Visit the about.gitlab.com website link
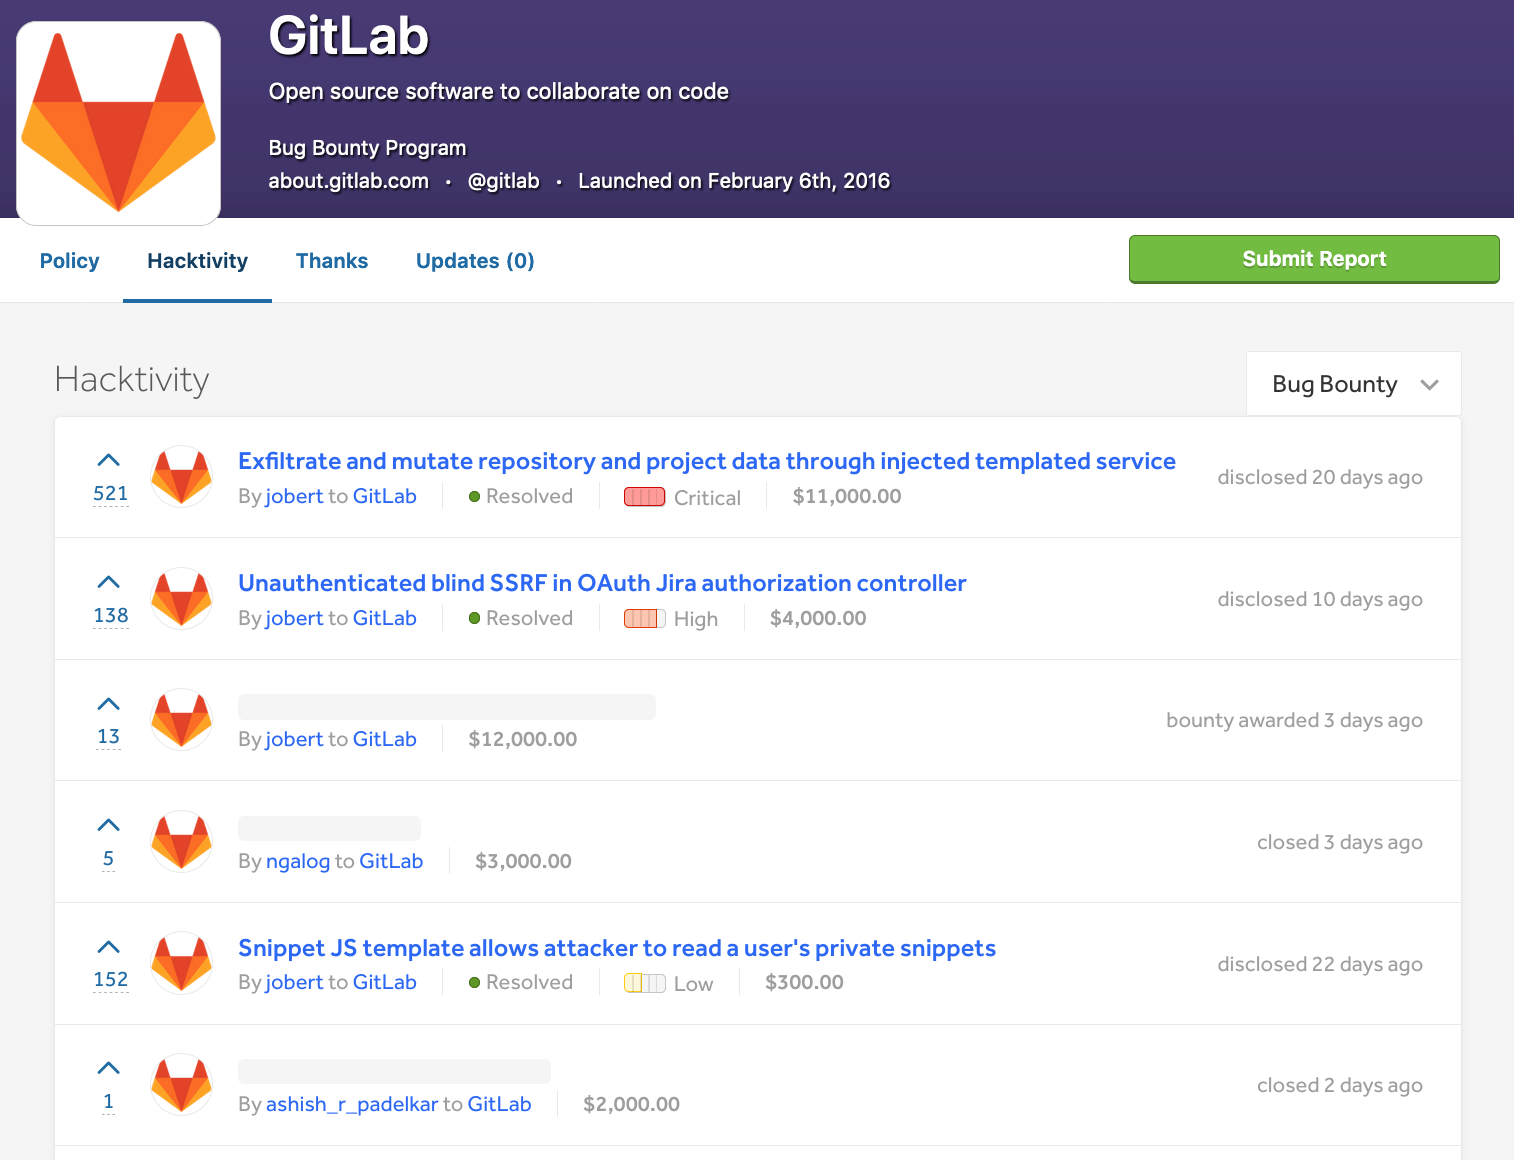The image size is (1514, 1160). 348,181
